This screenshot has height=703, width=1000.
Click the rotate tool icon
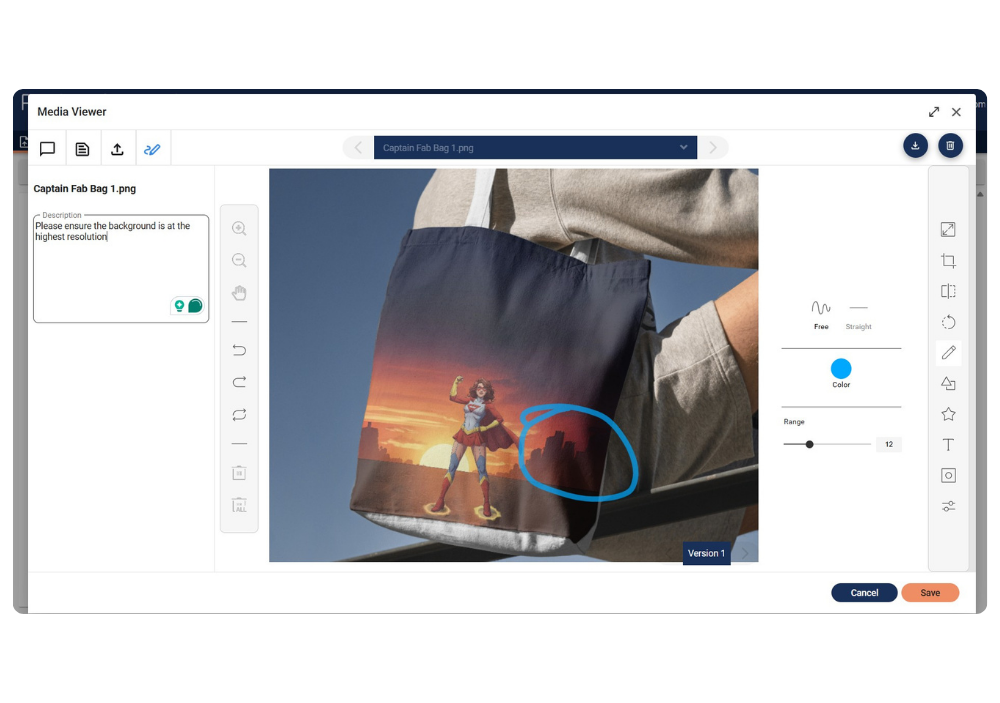point(948,322)
